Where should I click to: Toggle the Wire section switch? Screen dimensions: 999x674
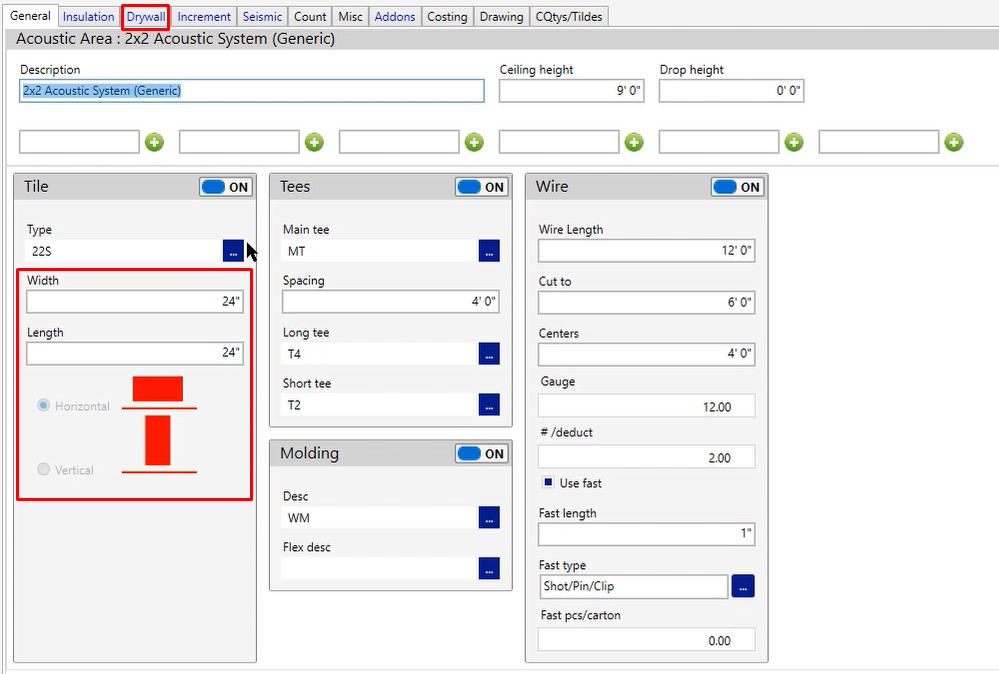[738, 187]
